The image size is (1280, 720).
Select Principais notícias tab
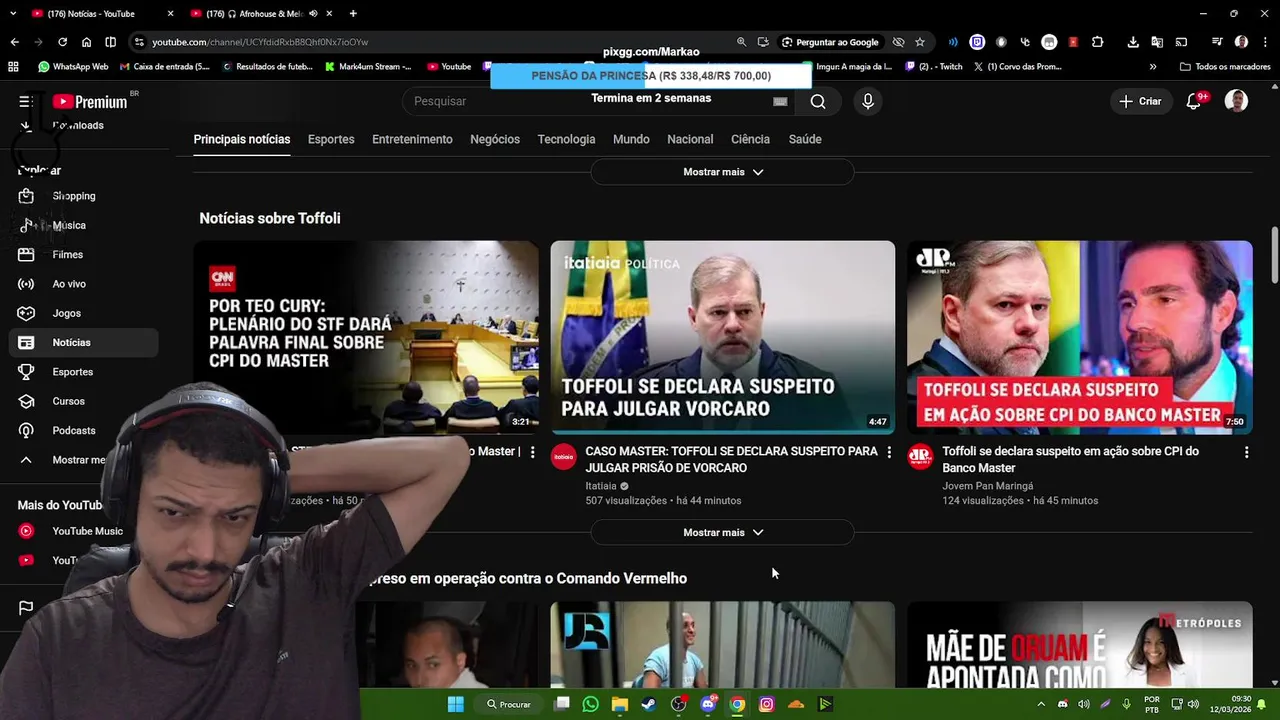[x=242, y=139]
